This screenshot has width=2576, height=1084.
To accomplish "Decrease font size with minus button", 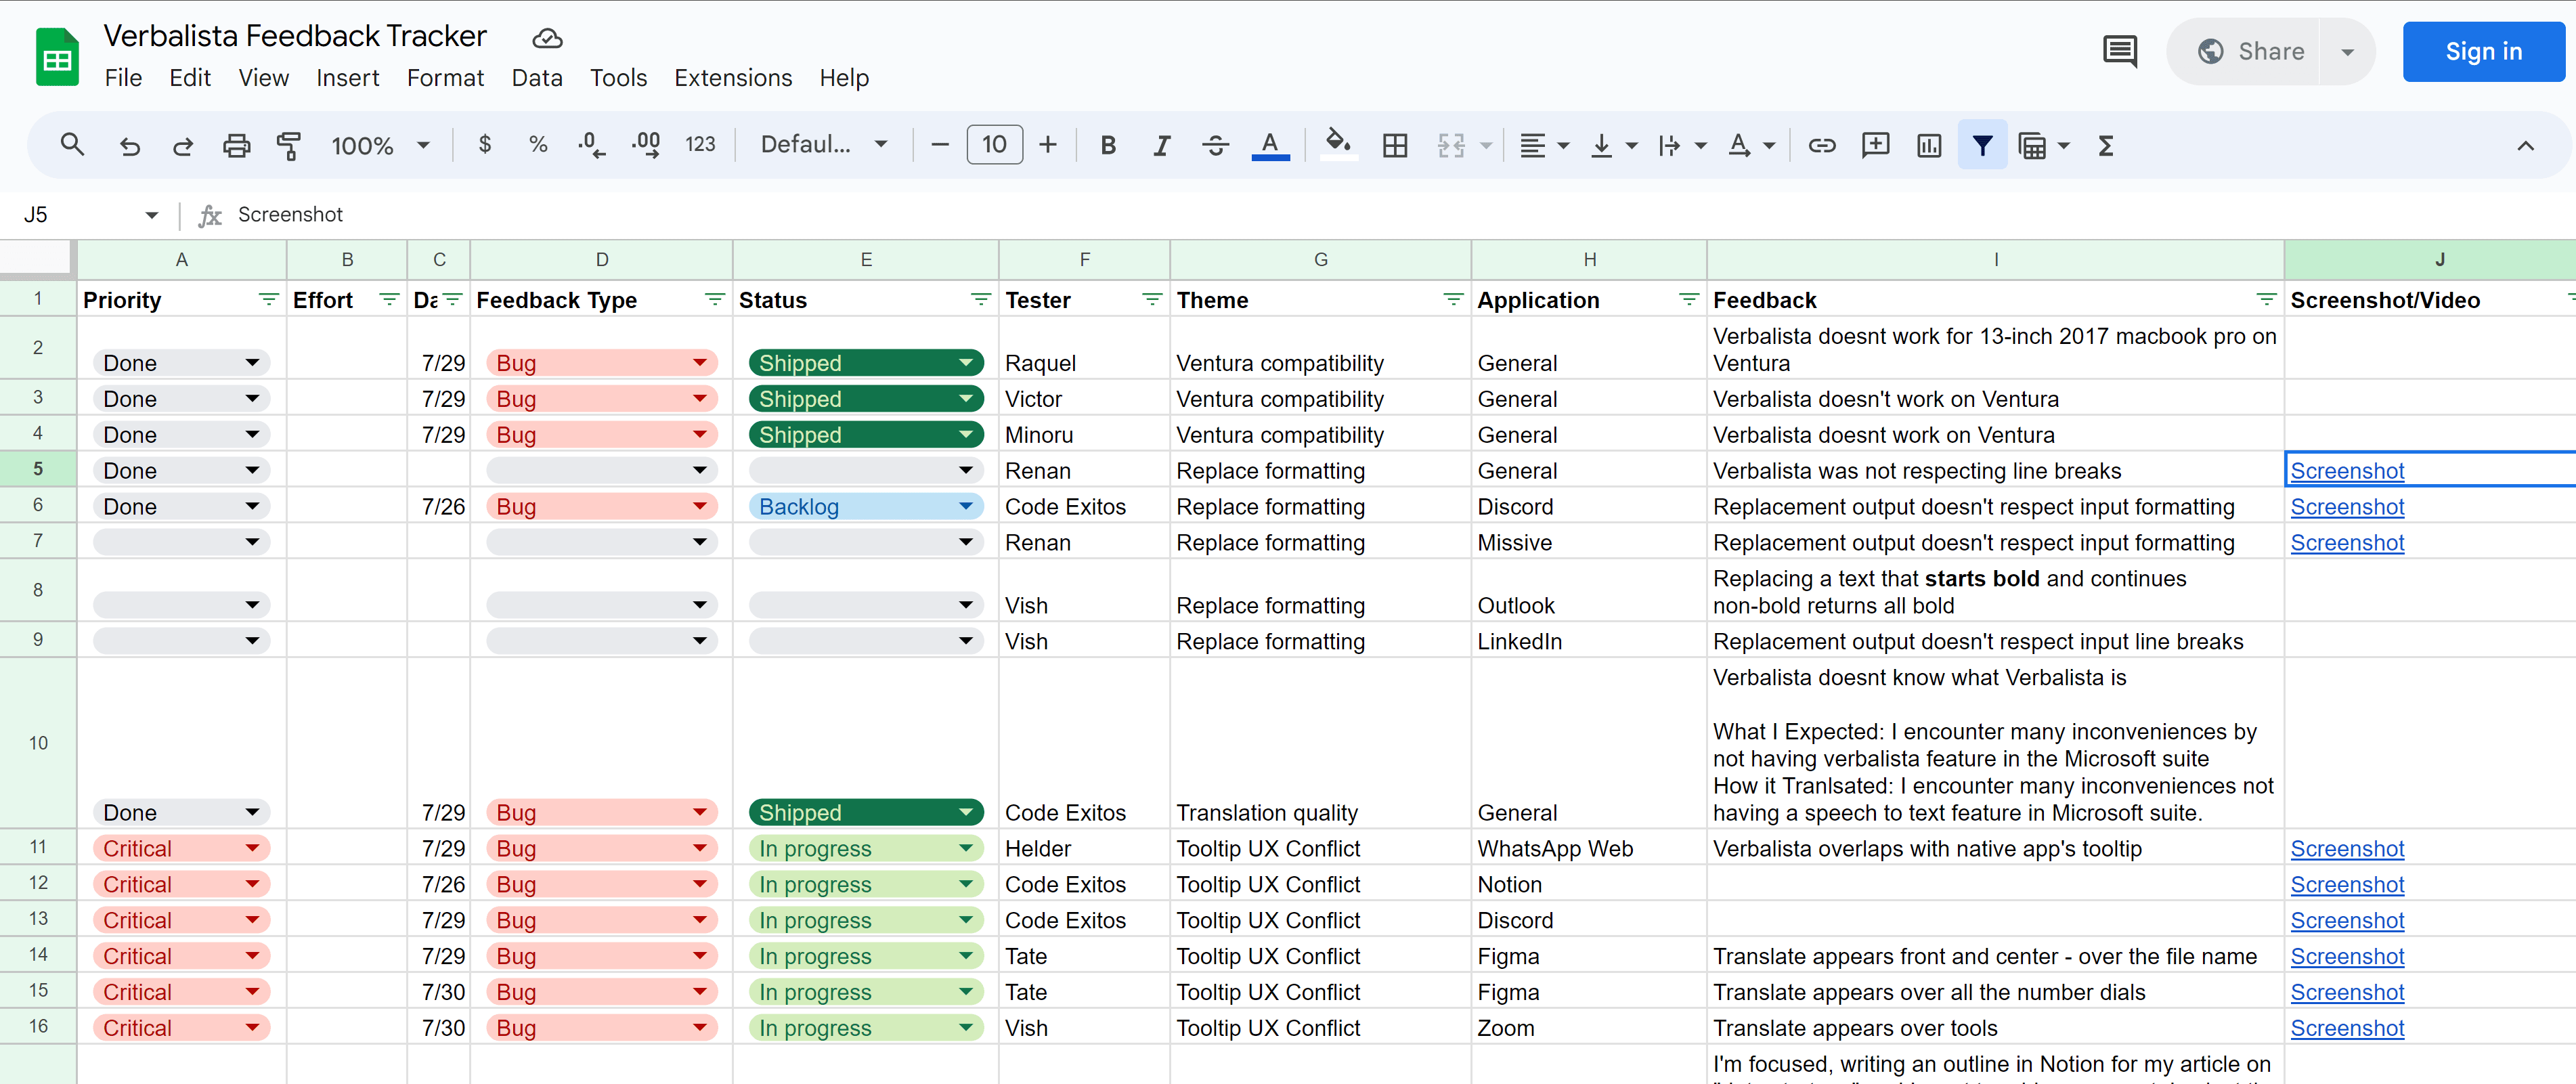I will 939,145.
